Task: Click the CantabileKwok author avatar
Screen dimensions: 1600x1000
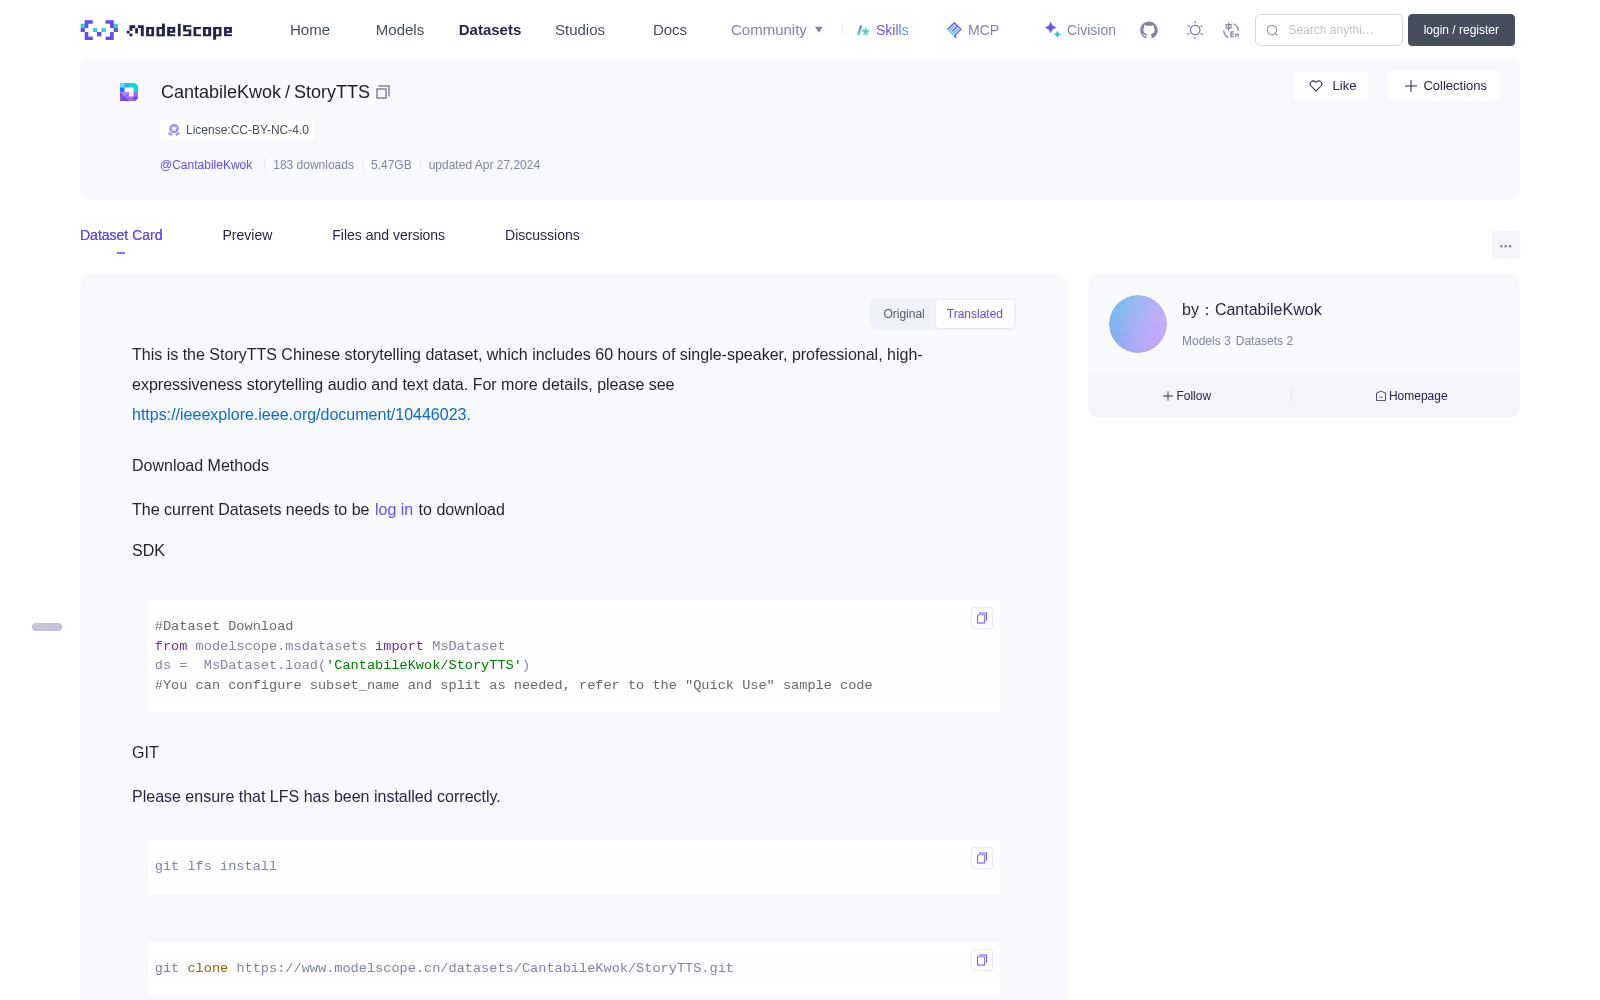Action: [1138, 324]
